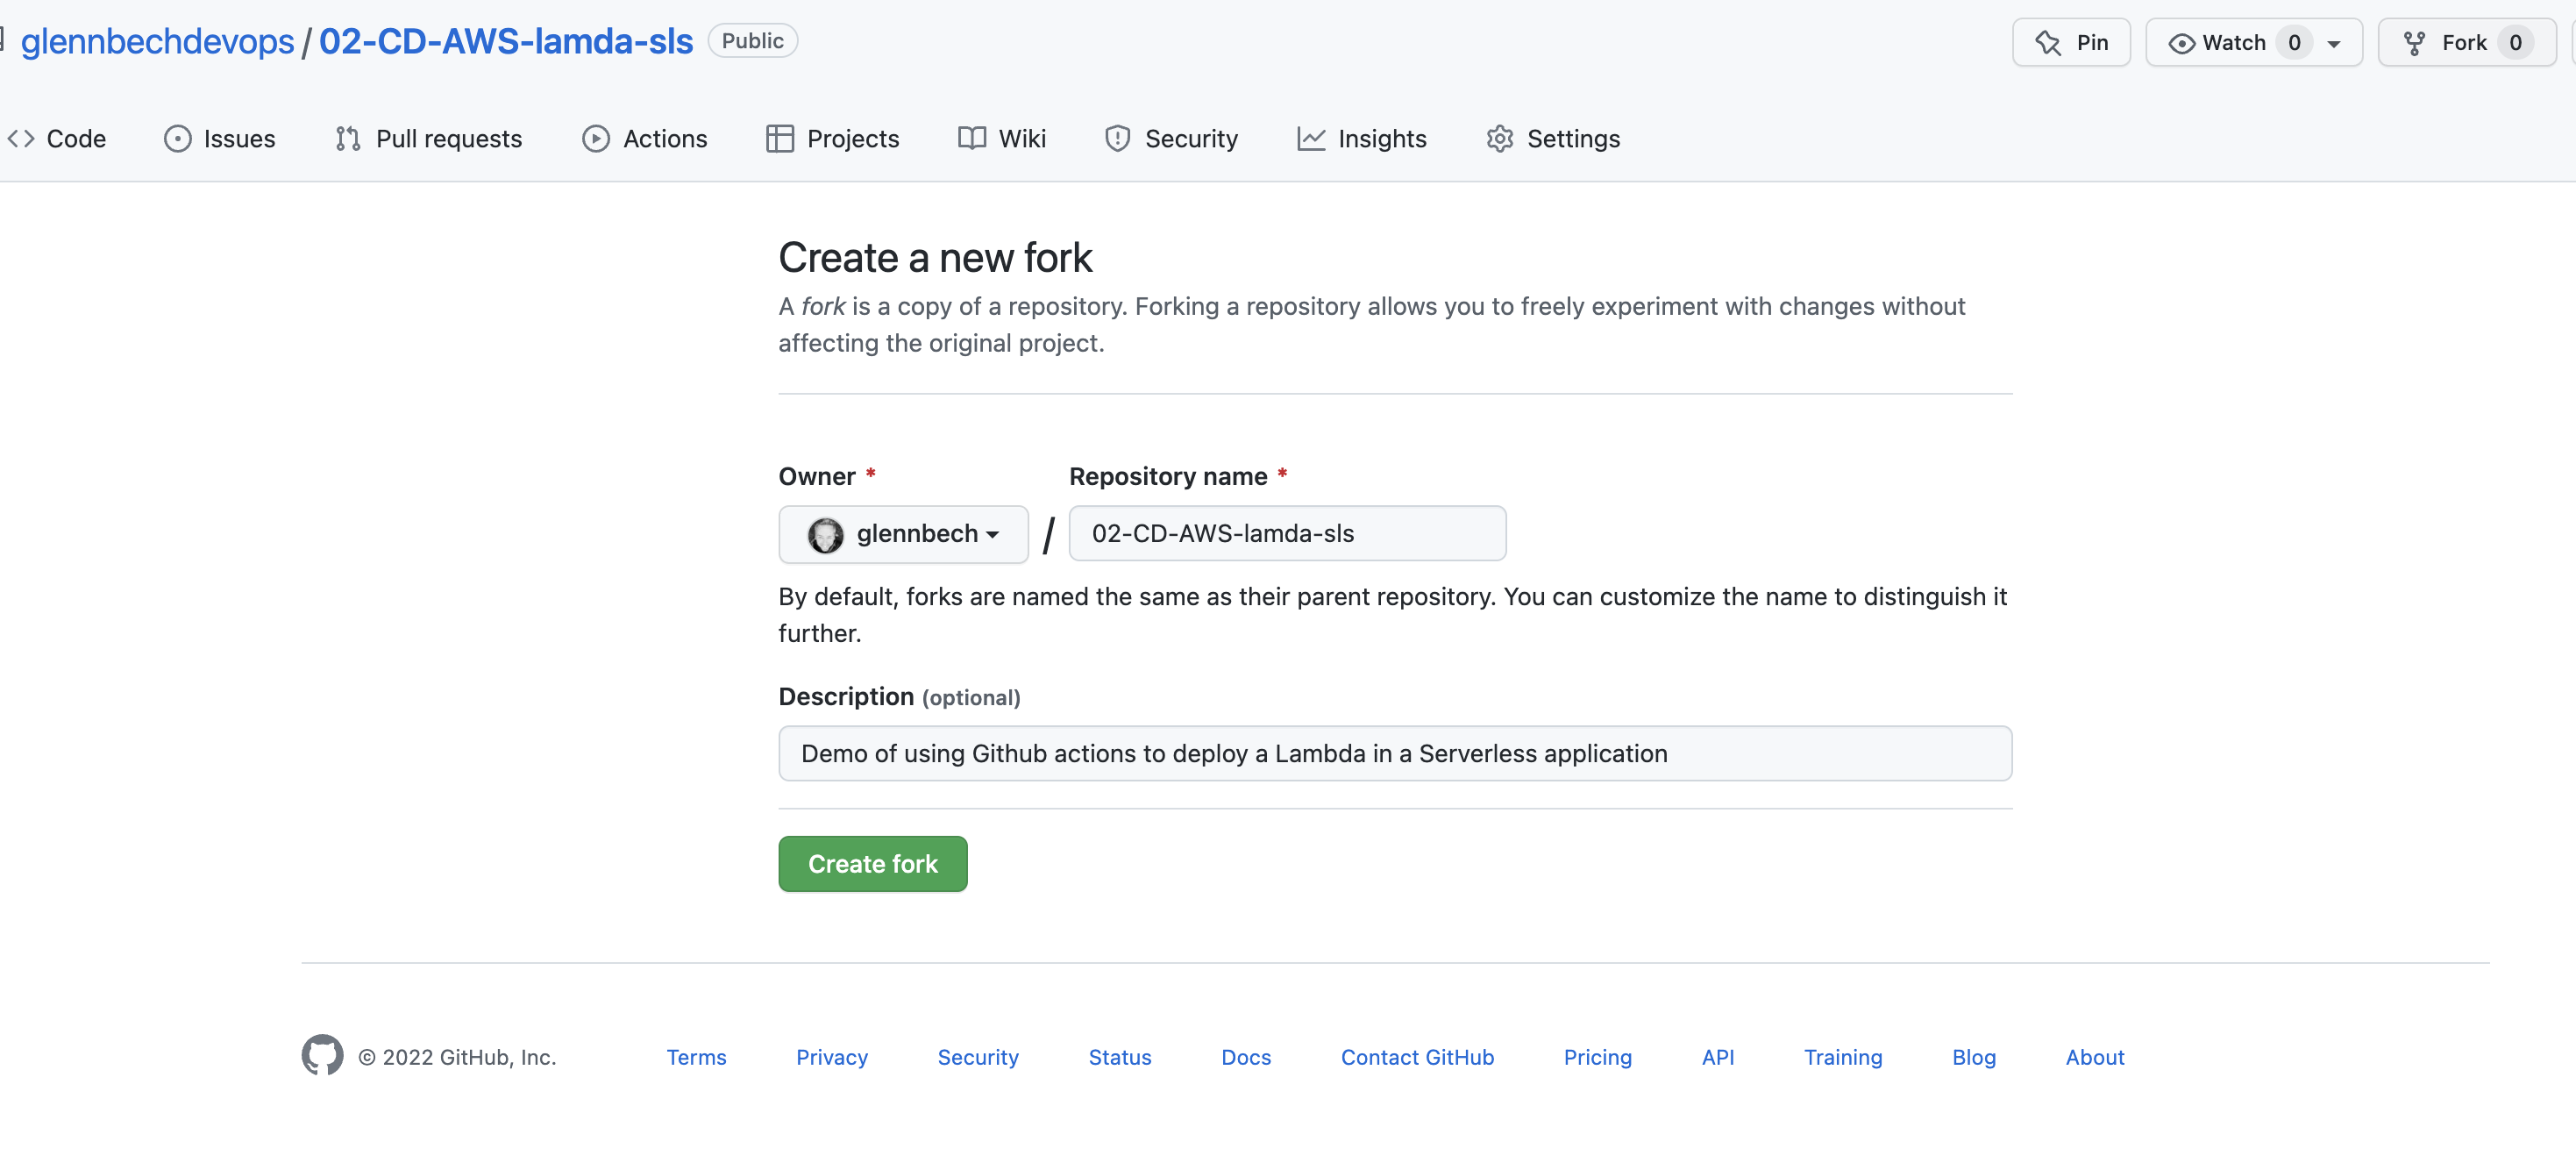Click the glennbech owner avatar

[825, 534]
